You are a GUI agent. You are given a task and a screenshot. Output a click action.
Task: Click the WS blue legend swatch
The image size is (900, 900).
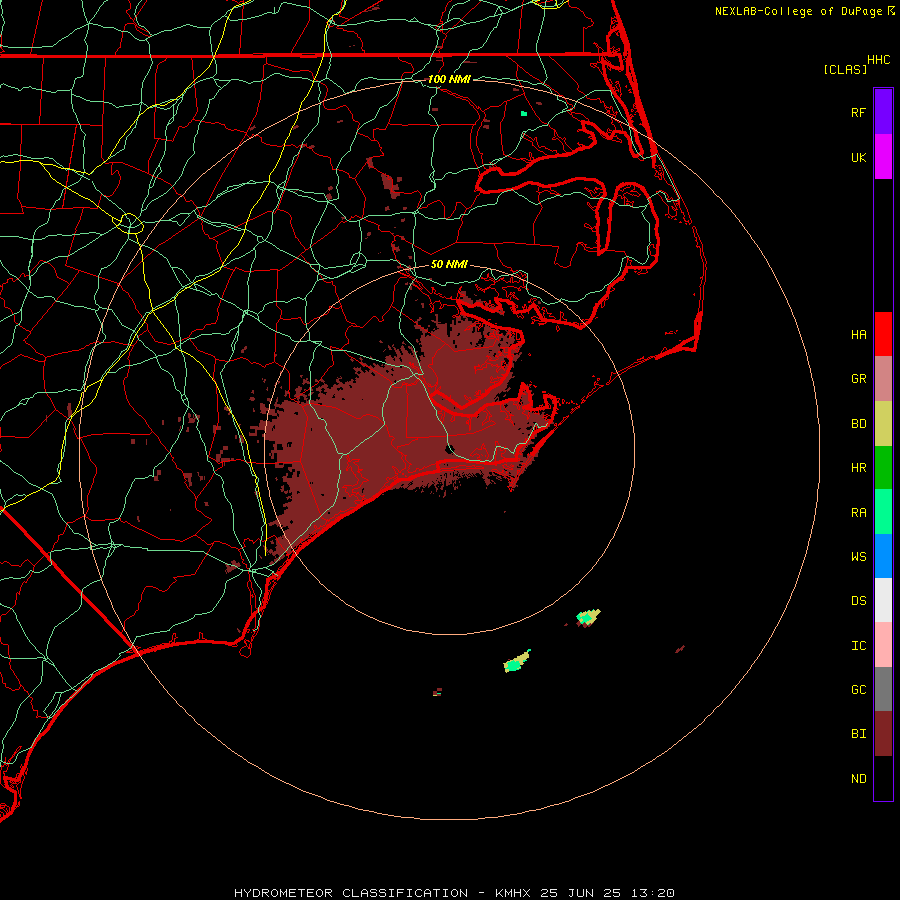883,556
